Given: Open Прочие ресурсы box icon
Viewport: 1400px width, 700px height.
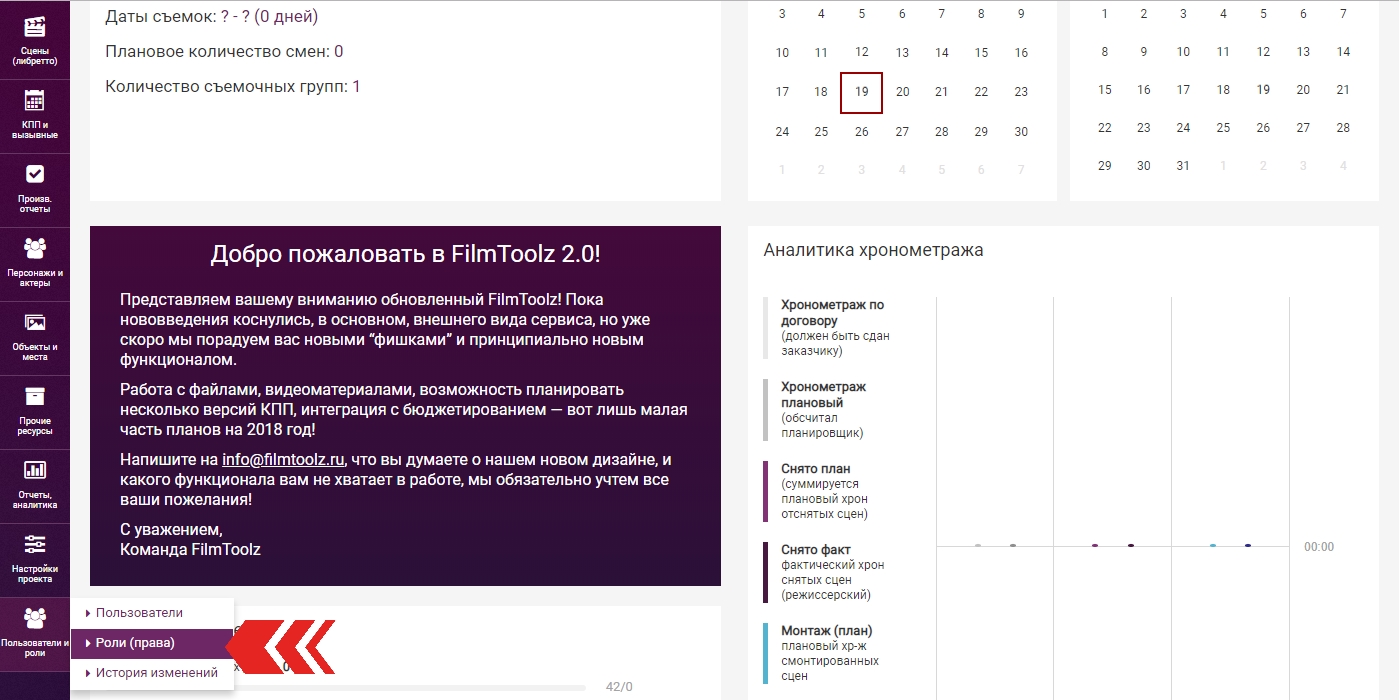Looking at the screenshot, I should 35,396.
